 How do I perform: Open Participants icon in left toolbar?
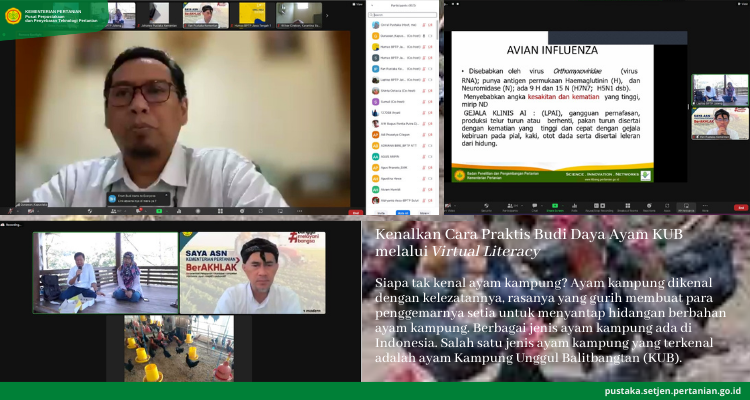point(114,211)
